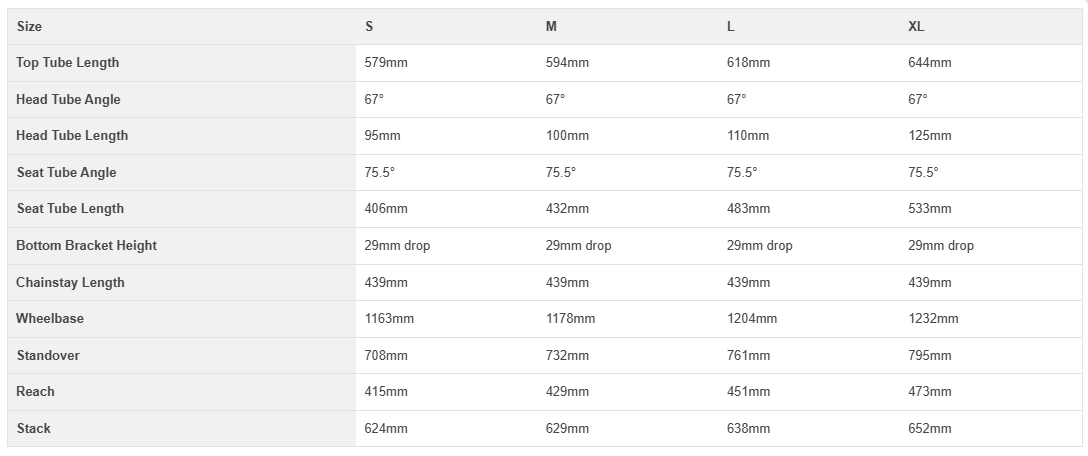
Task: Click the Head Tube Length row label
Action: coord(72,135)
